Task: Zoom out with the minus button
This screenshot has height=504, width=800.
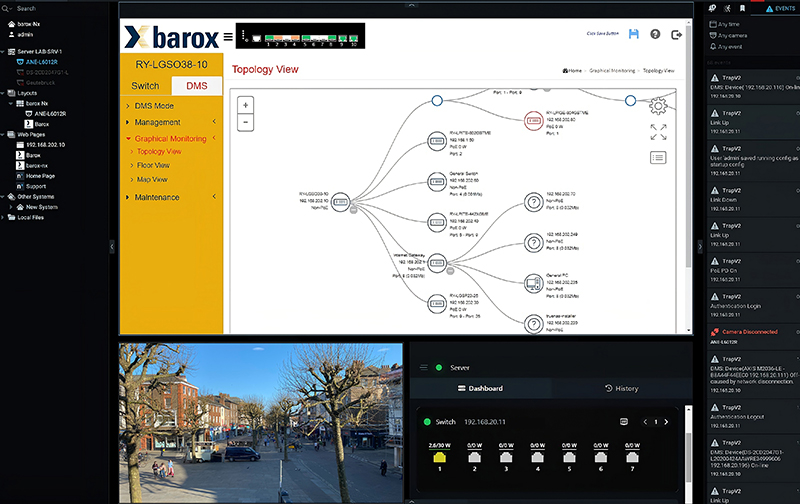Action: tap(246, 122)
